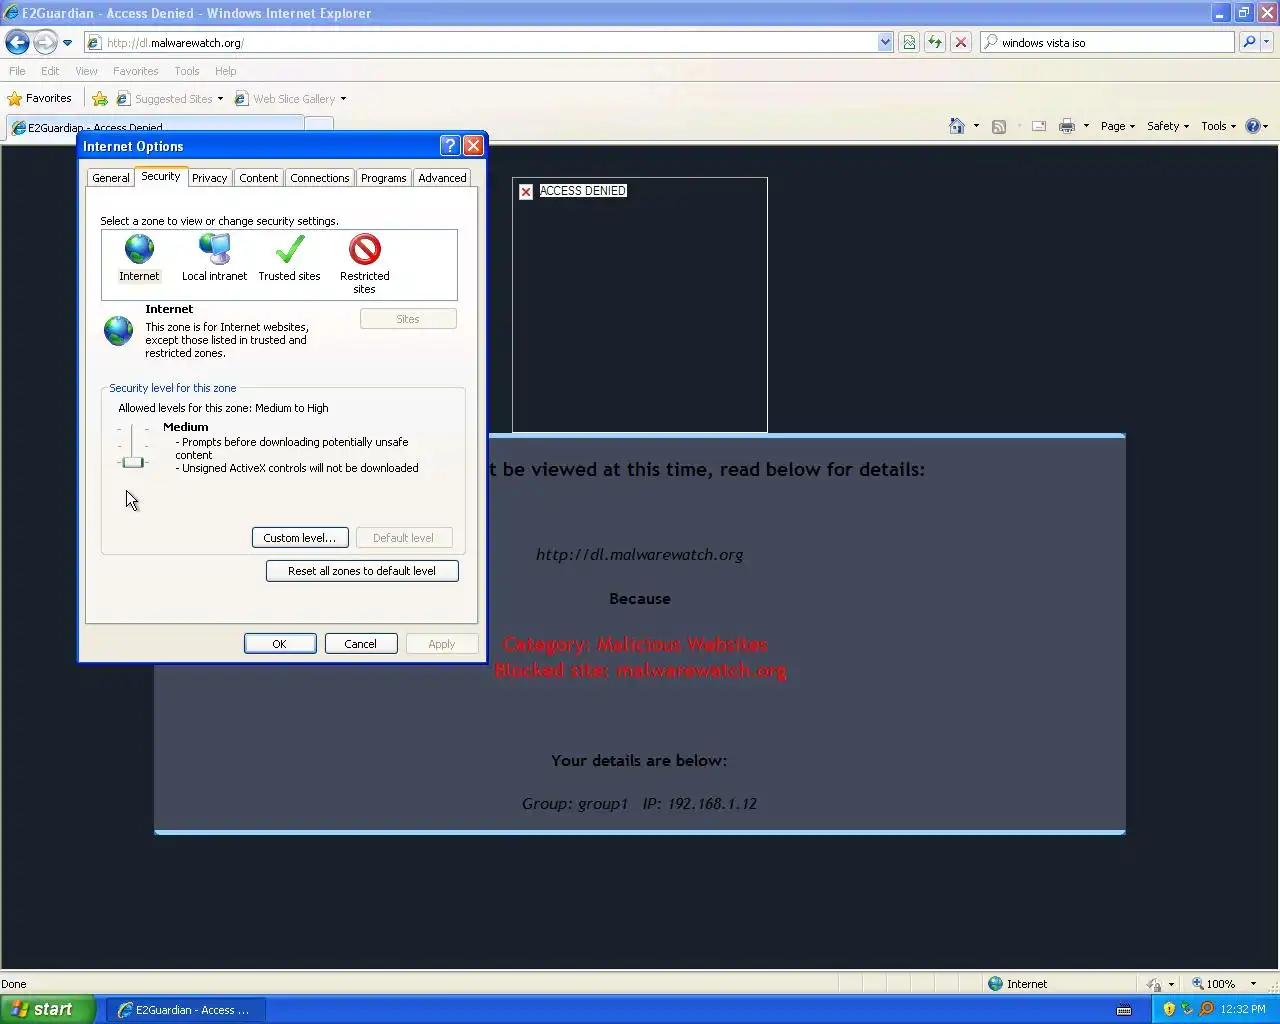
Task: Click the Windows Start button
Action: click(48, 1009)
